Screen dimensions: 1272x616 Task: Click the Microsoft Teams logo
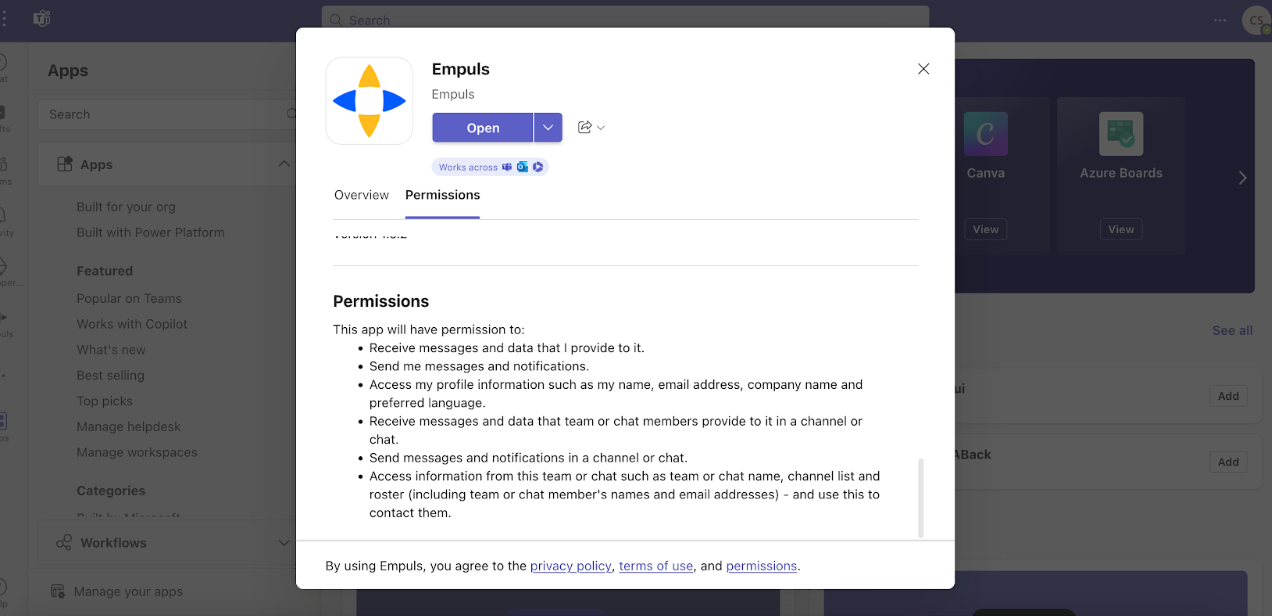(x=42, y=19)
